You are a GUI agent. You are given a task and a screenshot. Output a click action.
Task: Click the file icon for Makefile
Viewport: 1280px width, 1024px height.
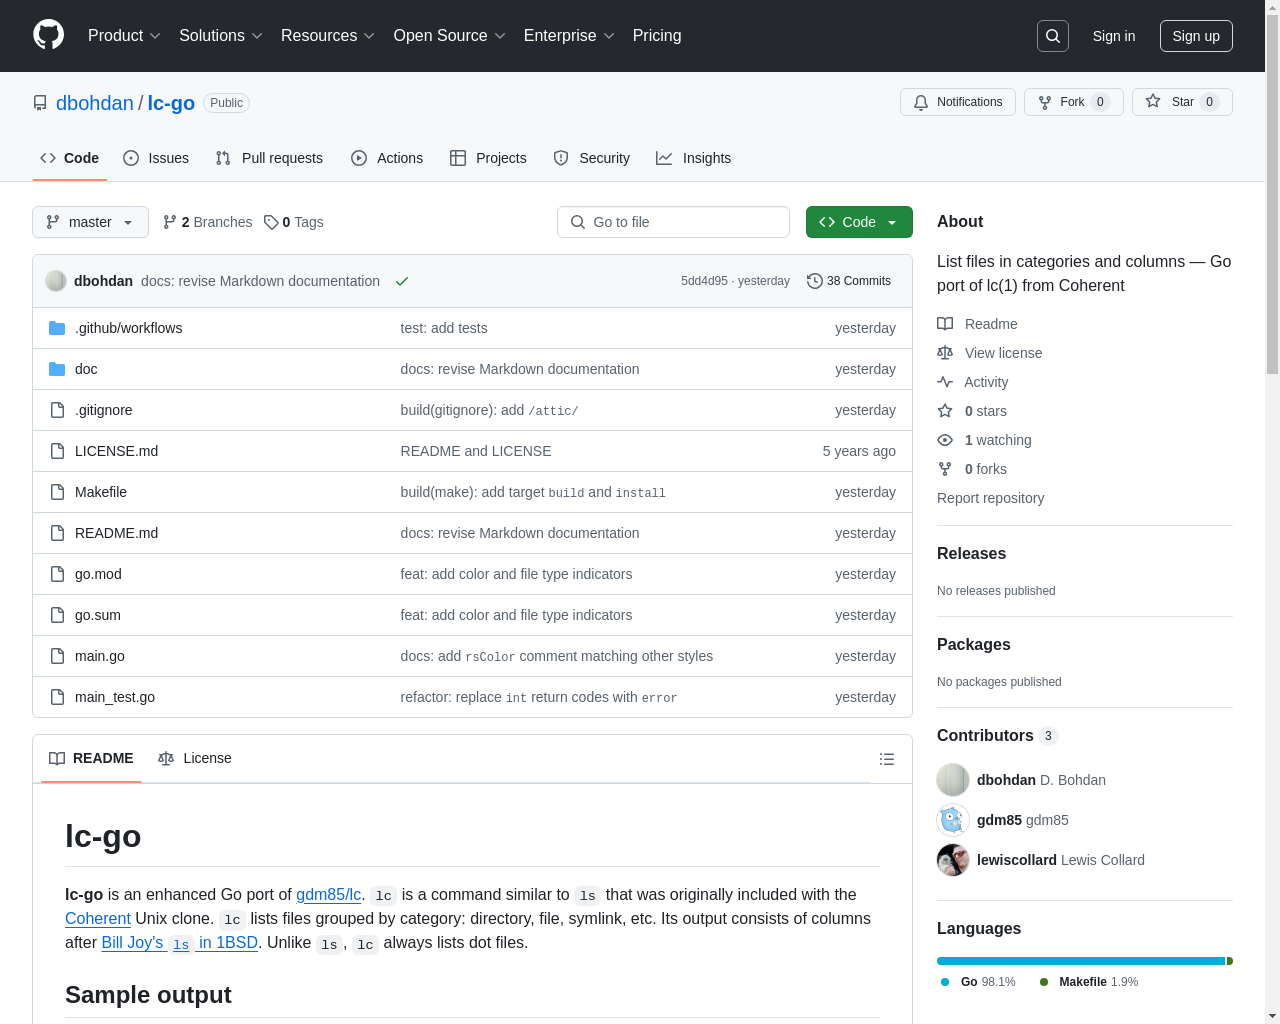[x=57, y=492]
